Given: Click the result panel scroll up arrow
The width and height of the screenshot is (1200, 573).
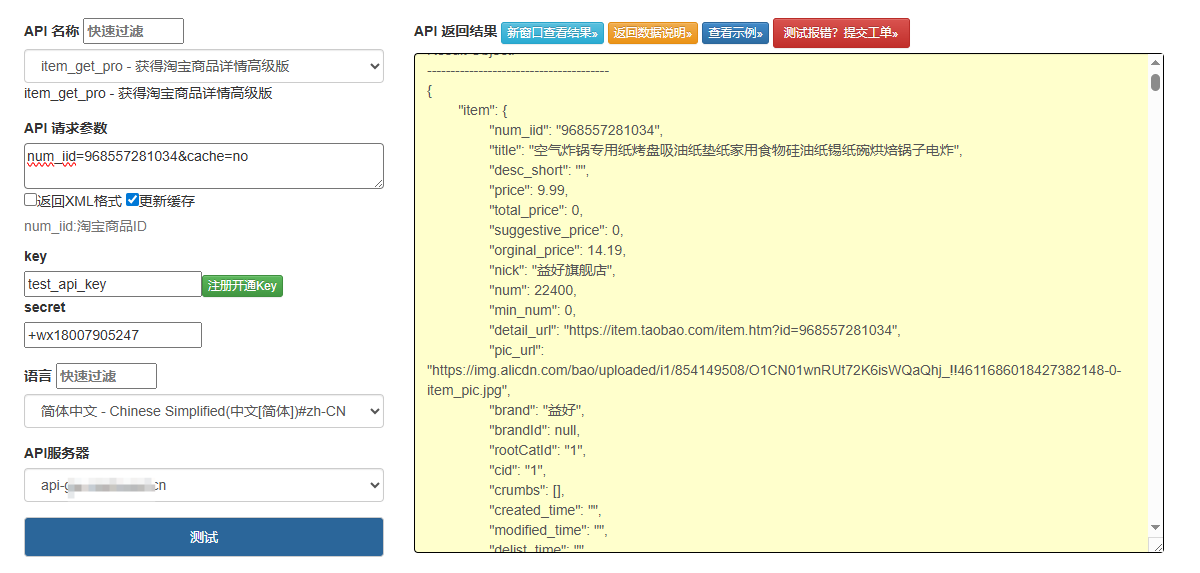Looking at the screenshot, I should 1155,62.
